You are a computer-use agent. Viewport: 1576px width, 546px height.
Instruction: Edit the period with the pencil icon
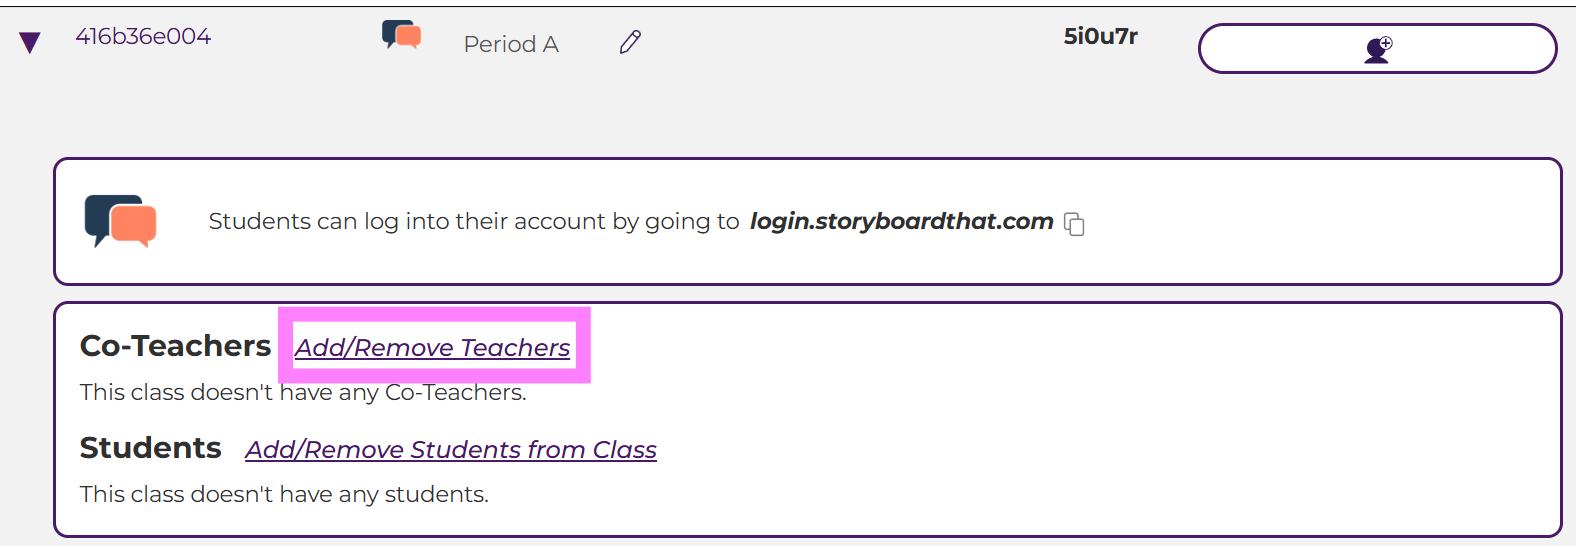point(630,42)
